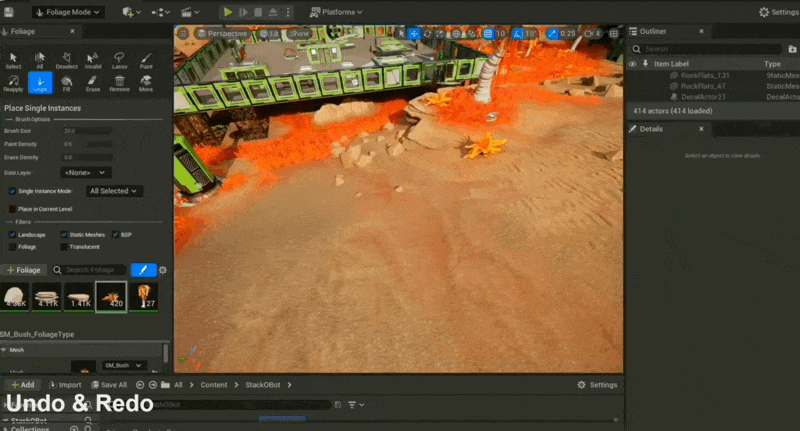This screenshot has height=431, width=800.
Task: Open the Platforms menu
Action: click(x=335, y=12)
